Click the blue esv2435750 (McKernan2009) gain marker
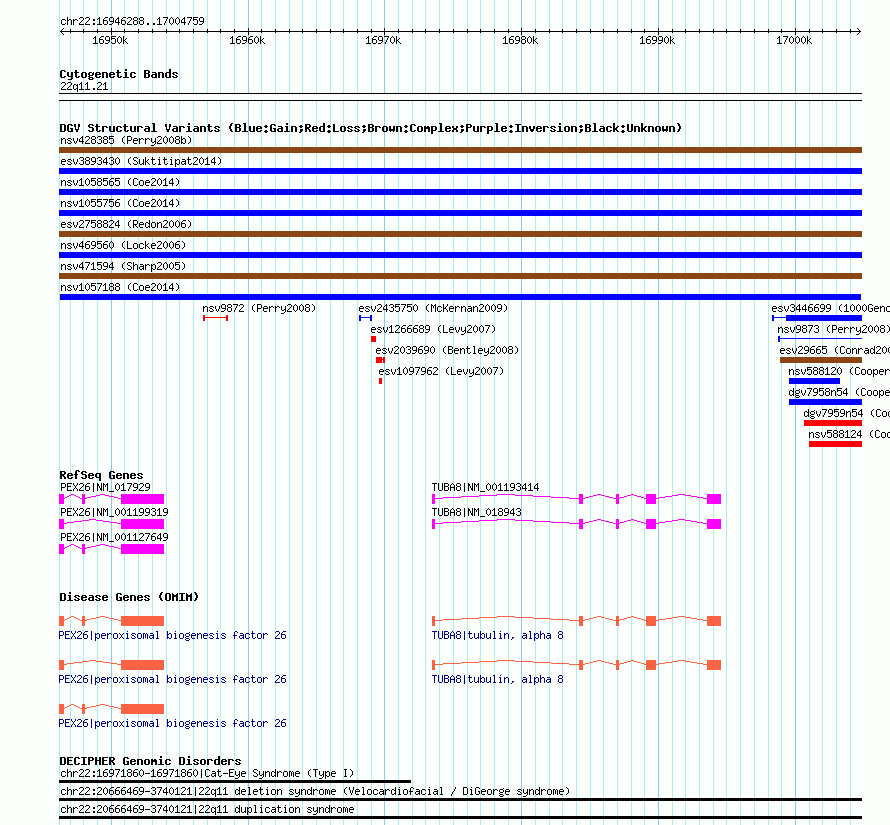Screen dimensions: 890x825 coord(365,318)
